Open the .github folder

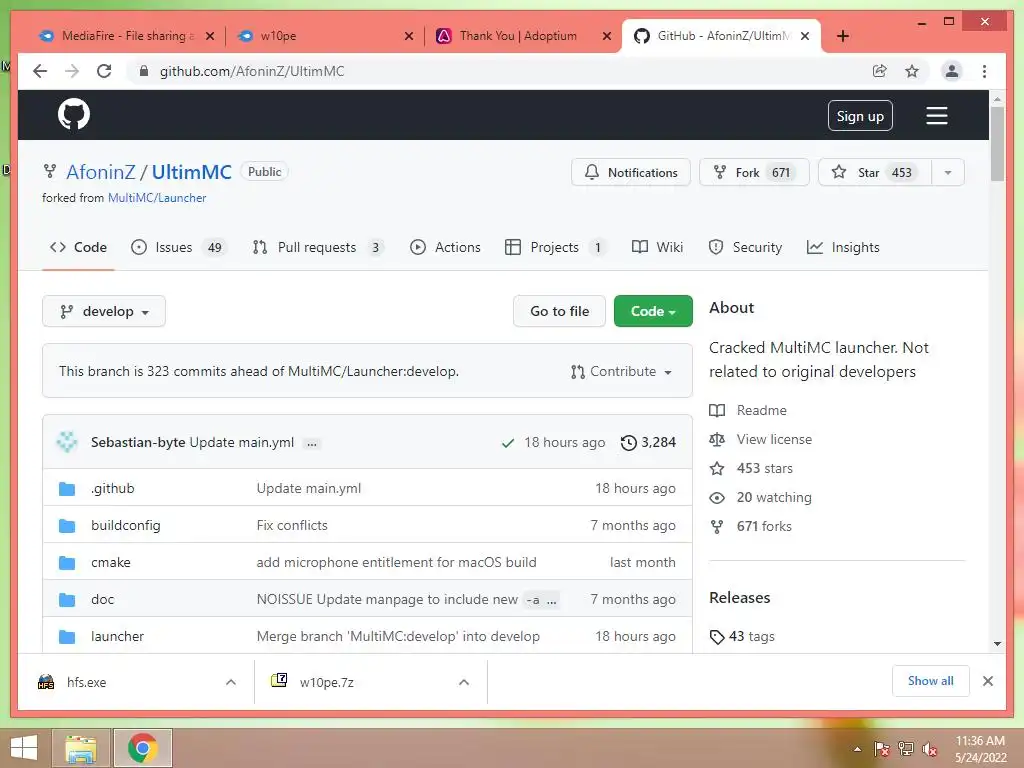point(112,488)
